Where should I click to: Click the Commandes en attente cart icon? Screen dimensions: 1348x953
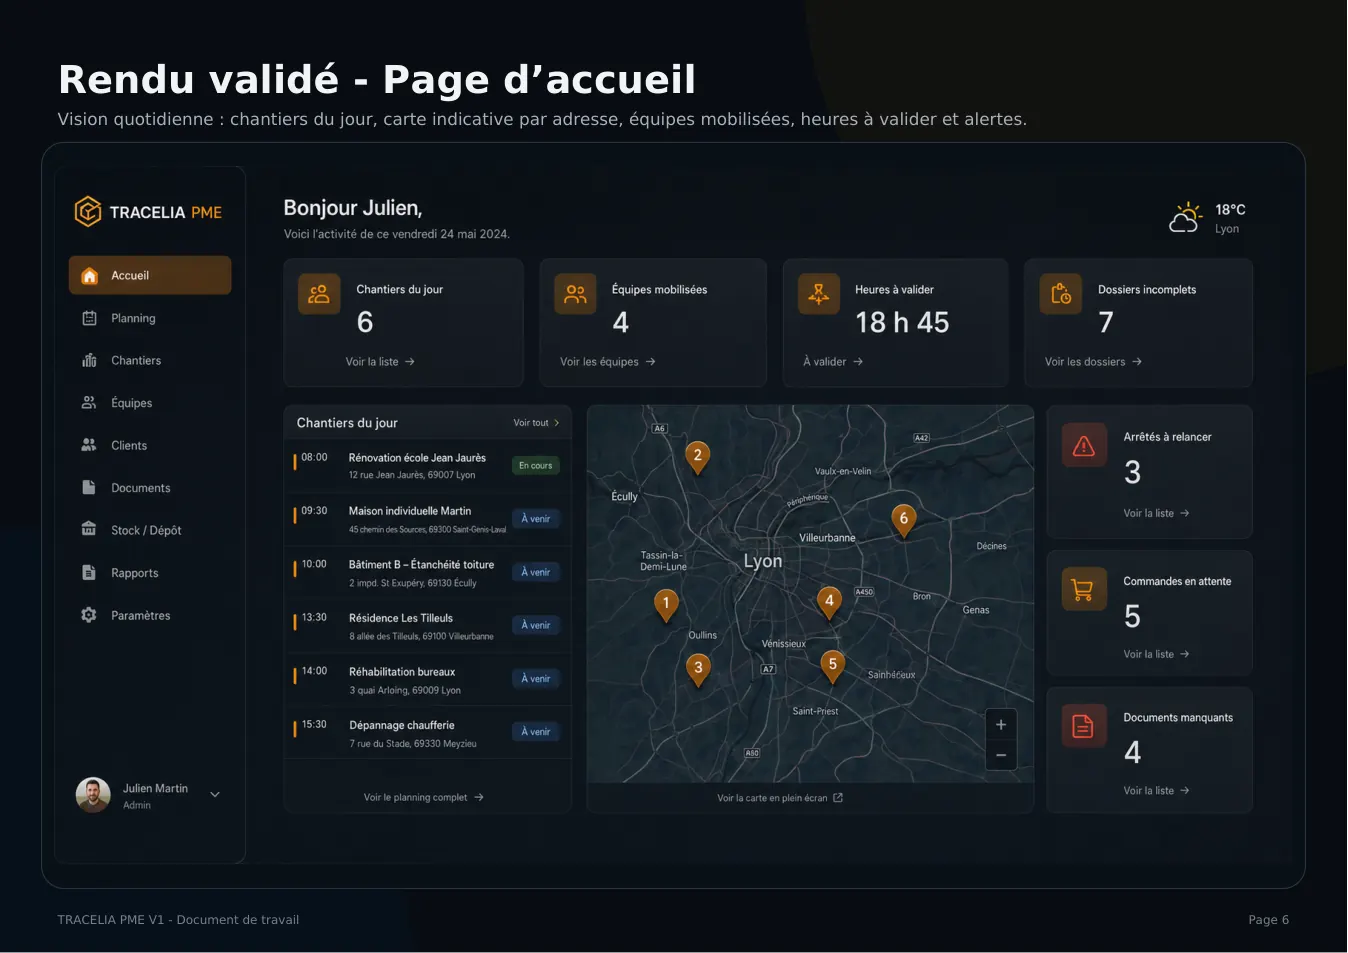coord(1084,590)
